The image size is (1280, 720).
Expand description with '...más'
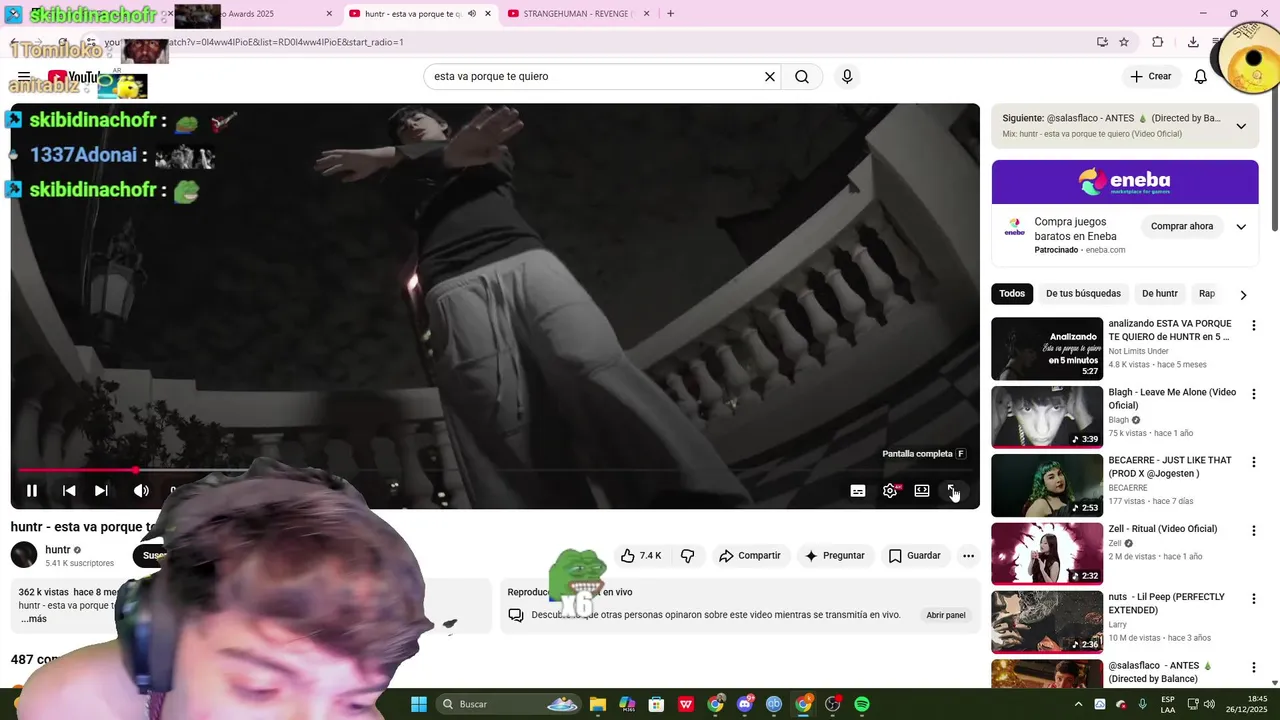point(33,619)
